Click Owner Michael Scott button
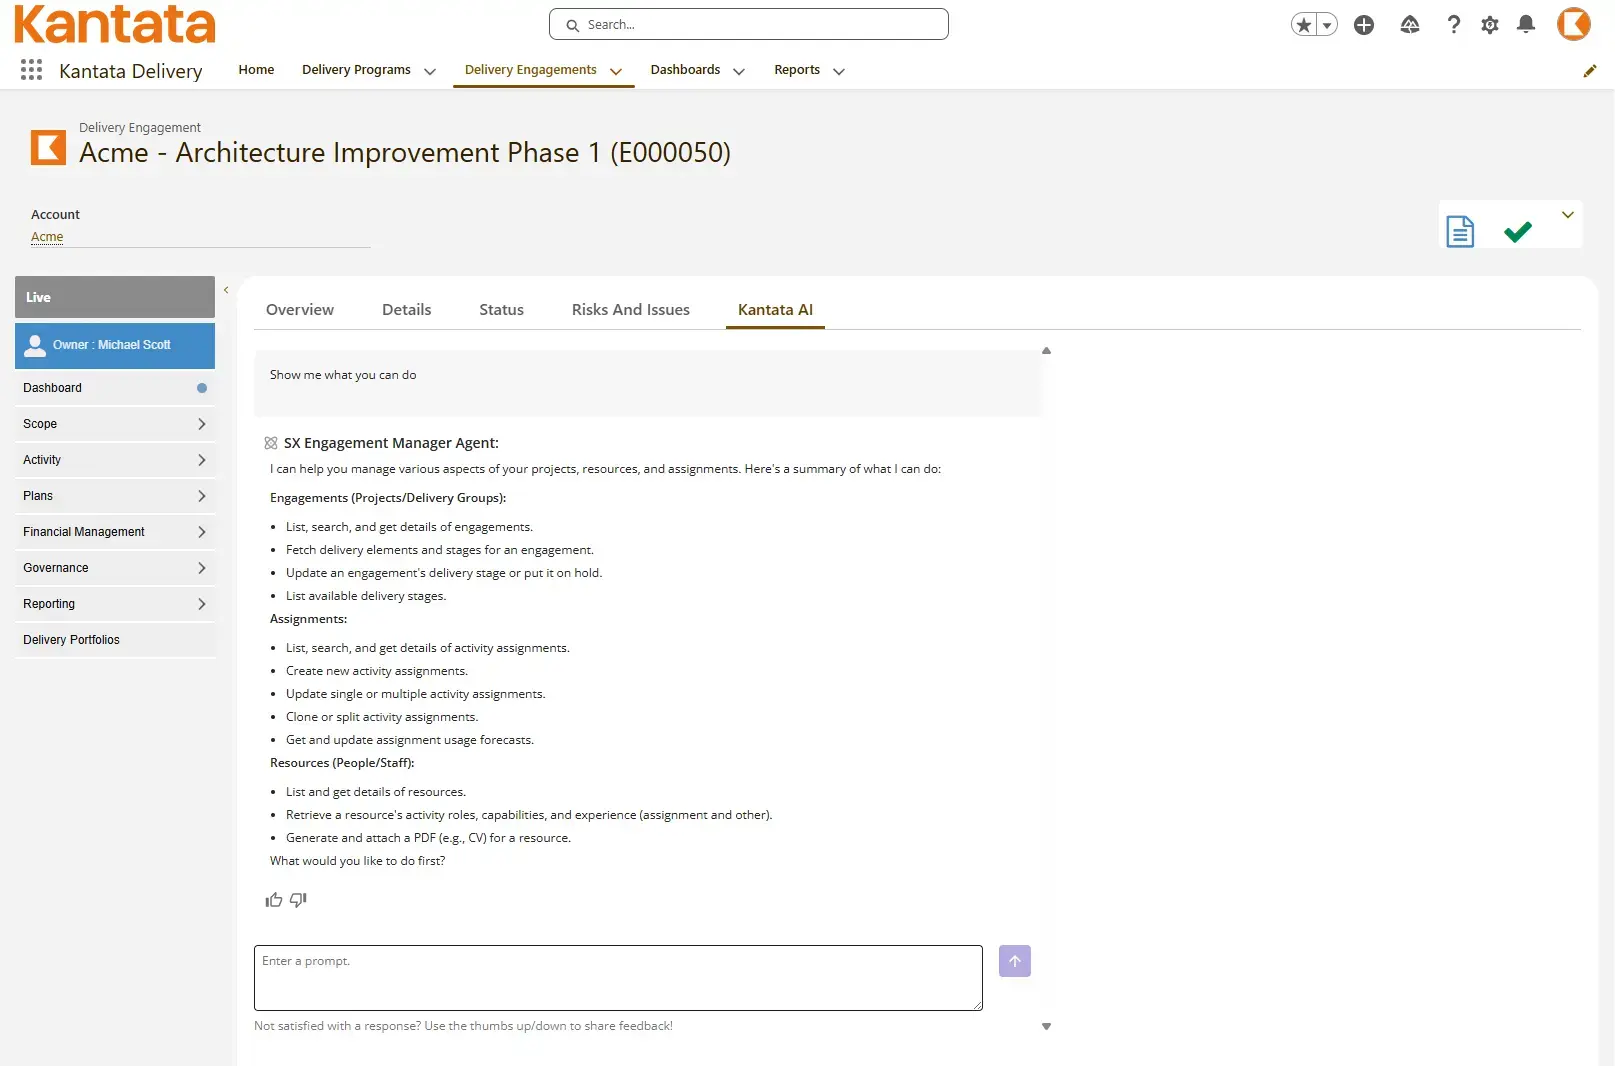This screenshot has height=1066, width=1615. pos(114,345)
